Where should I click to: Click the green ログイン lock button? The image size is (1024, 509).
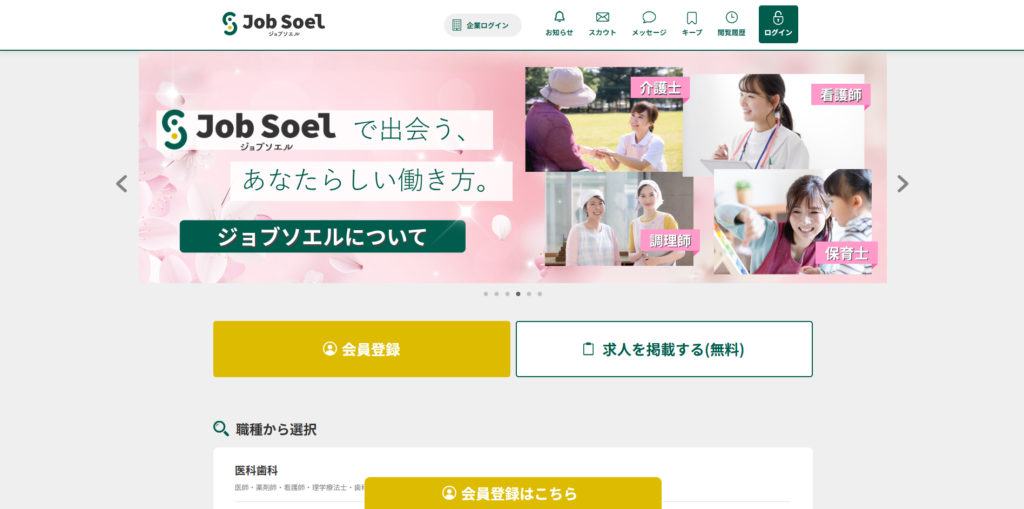[778, 24]
